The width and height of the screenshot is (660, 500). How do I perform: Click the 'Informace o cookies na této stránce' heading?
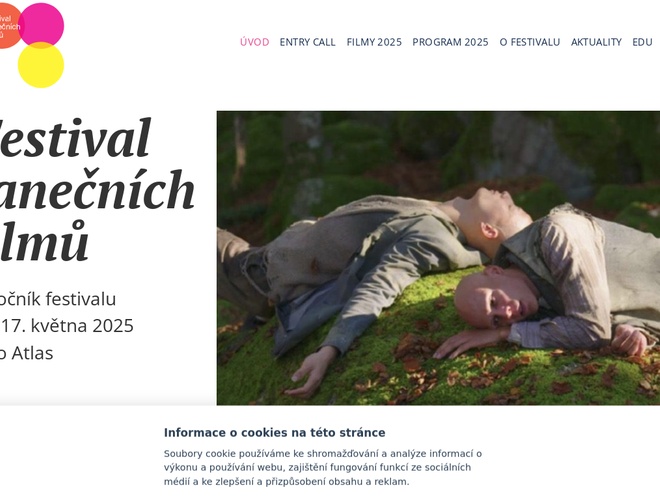tap(274, 433)
